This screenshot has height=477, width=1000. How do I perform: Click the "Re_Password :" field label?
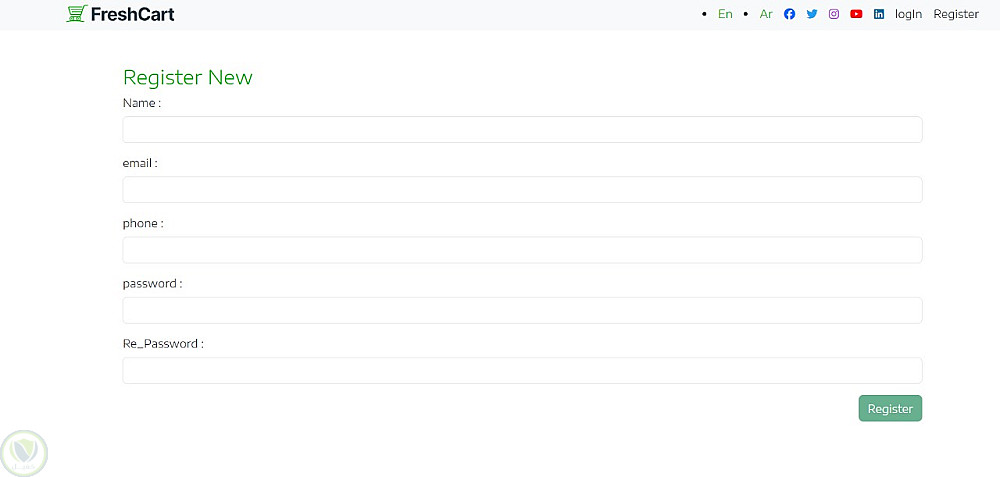point(163,343)
